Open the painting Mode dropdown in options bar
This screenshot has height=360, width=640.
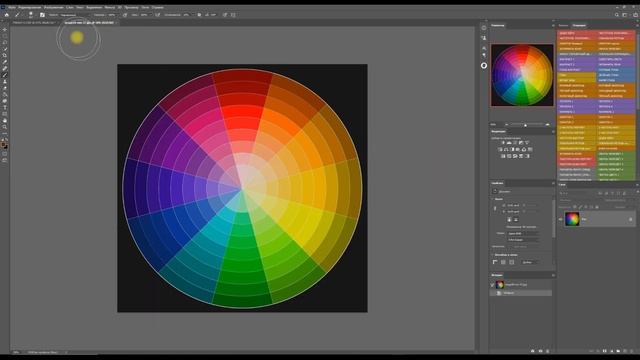coord(75,15)
